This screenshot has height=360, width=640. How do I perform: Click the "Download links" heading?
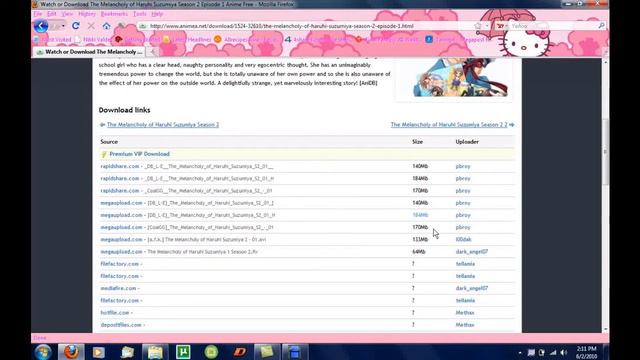tap(124, 110)
